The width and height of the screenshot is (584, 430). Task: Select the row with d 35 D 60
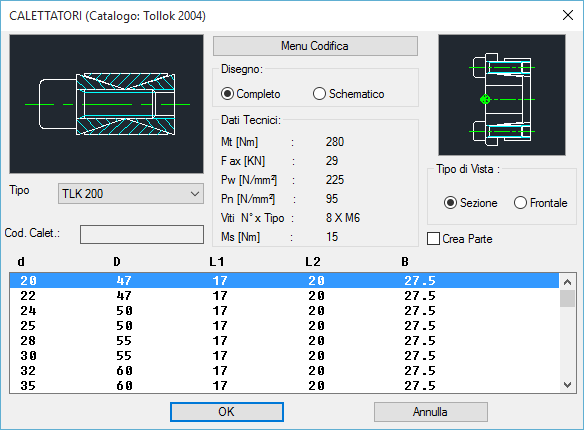pos(285,386)
